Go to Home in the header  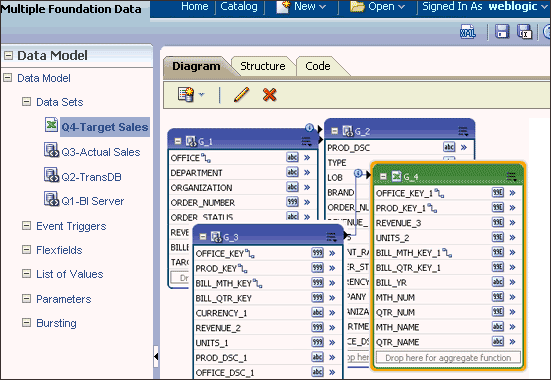coord(194,6)
